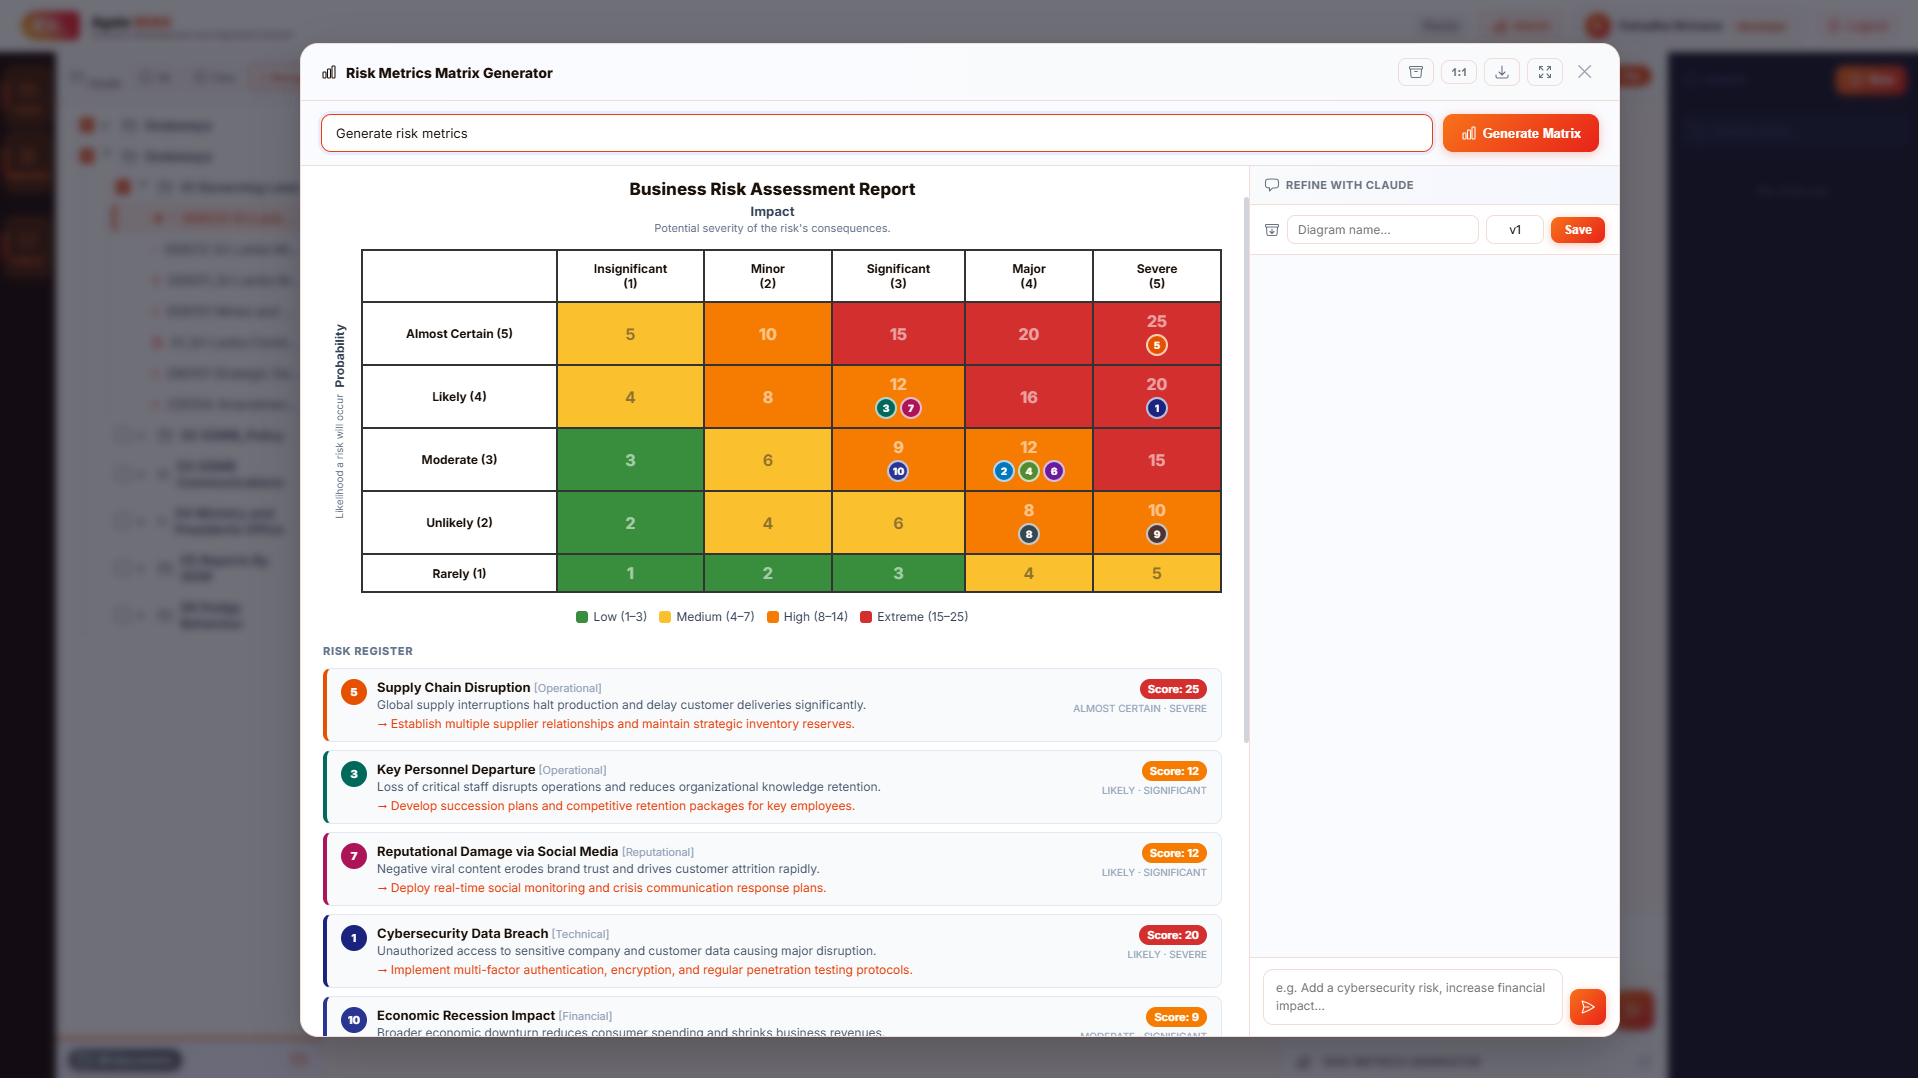Select risk marker 4 in the Moderate-Major cell
Screen dimensions: 1918x1078
click(x=1028, y=472)
